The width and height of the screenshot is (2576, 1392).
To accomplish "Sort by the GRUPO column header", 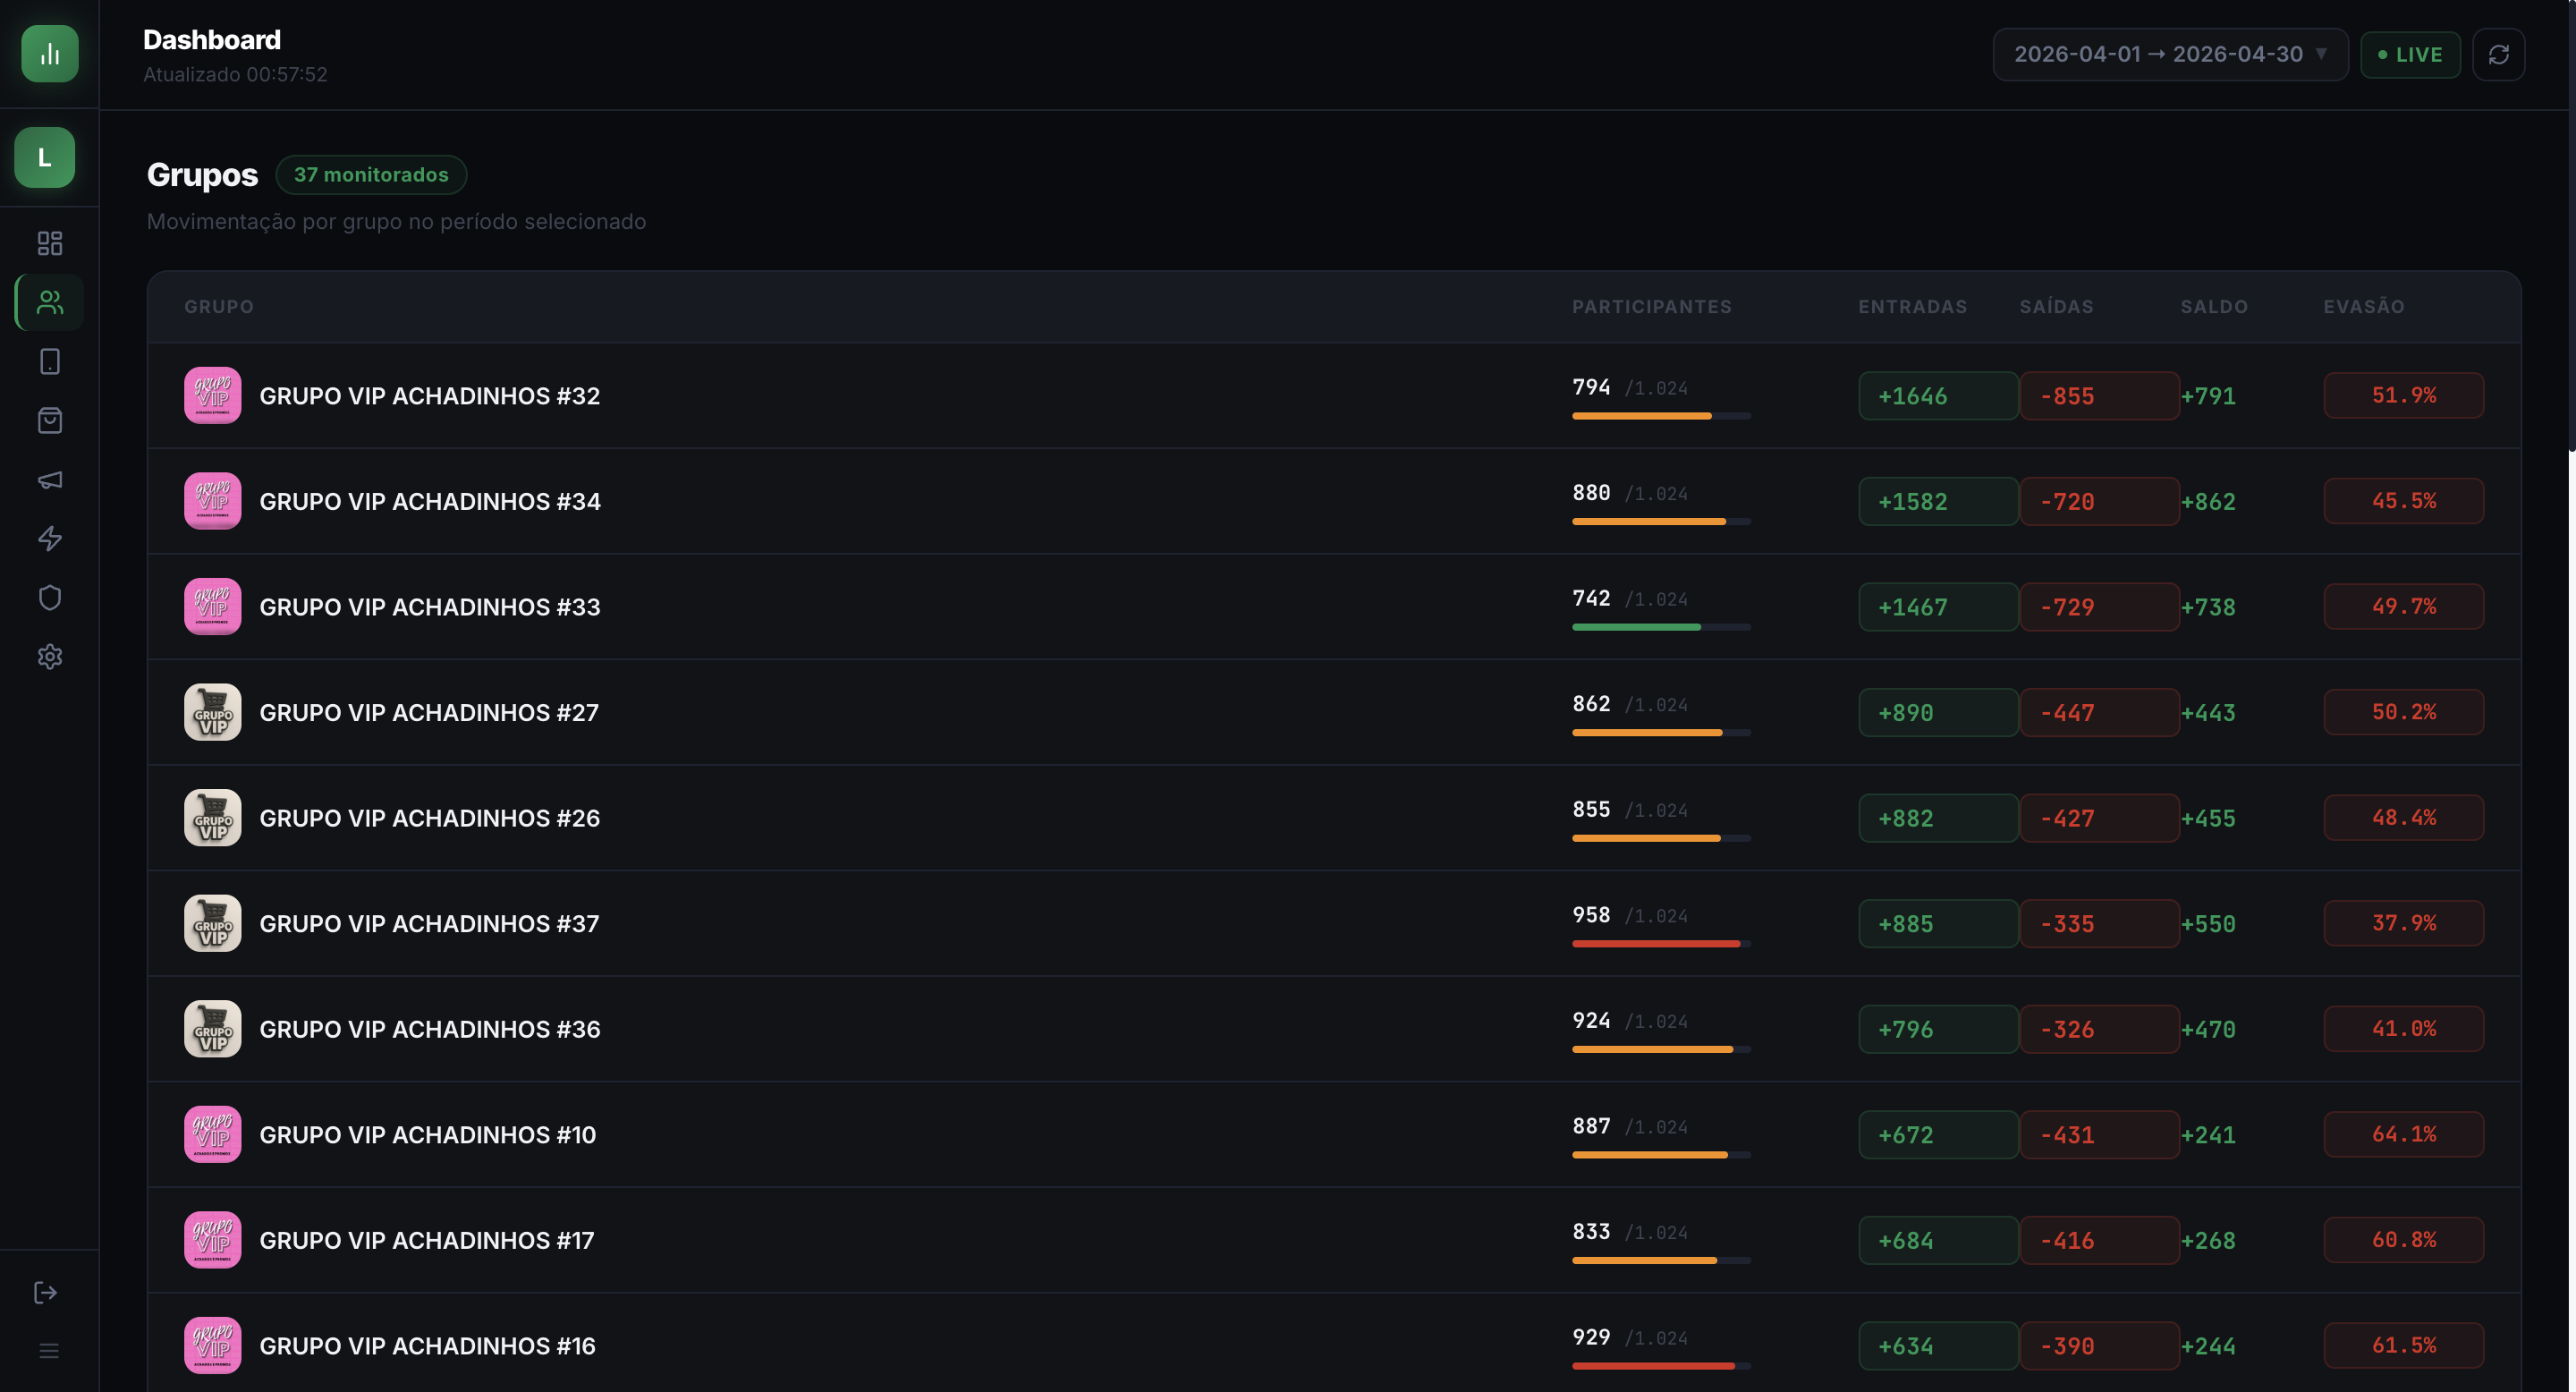I will 218,307.
